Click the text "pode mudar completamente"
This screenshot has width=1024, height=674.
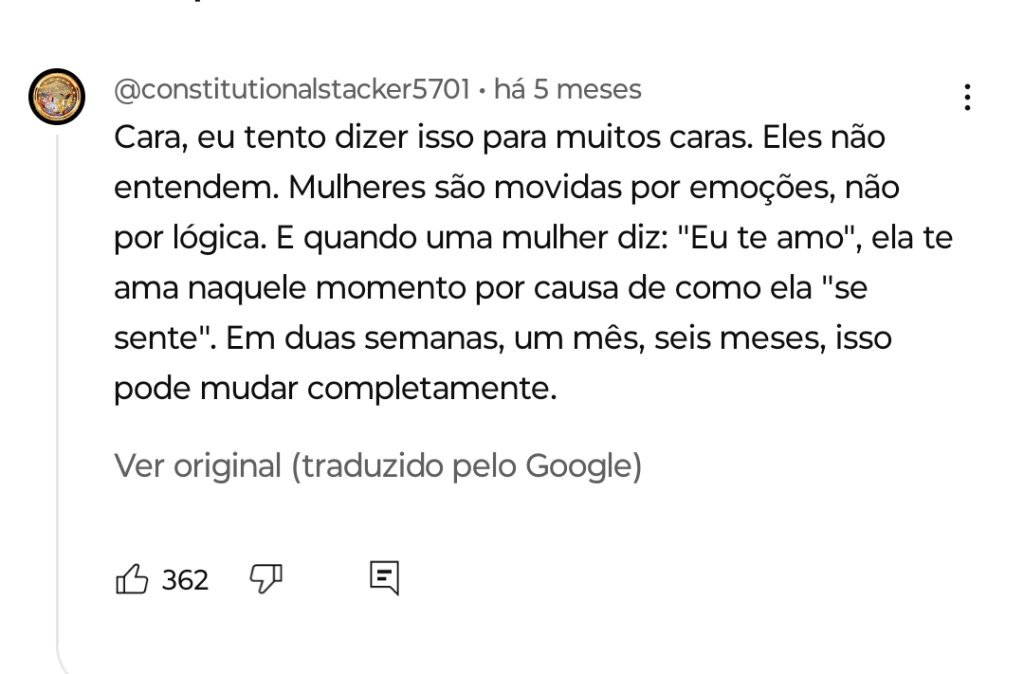pyautogui.click(x=334, y=385)
